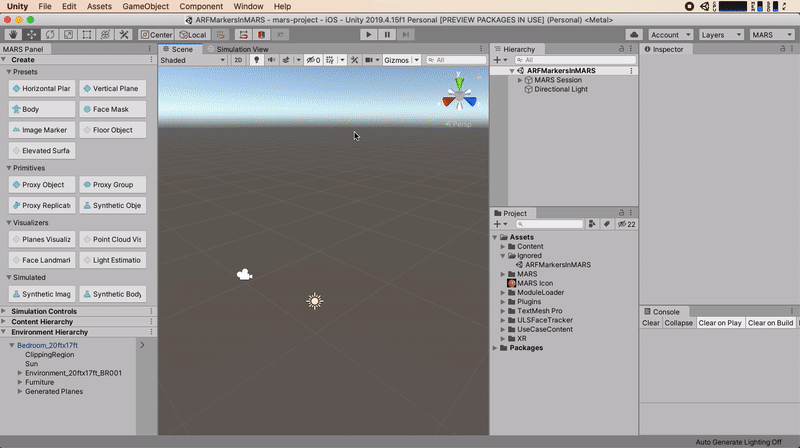The image size is (800, 448).
Task: Click the scene orientation gizmo
Action: [459, 97]
